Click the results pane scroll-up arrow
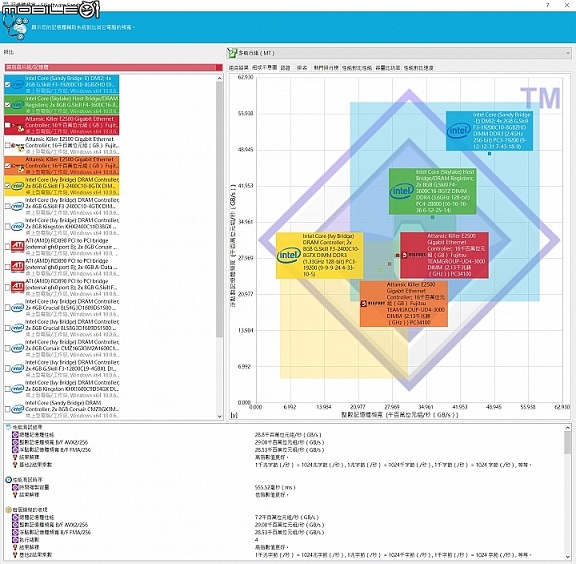 pos(568,428)
